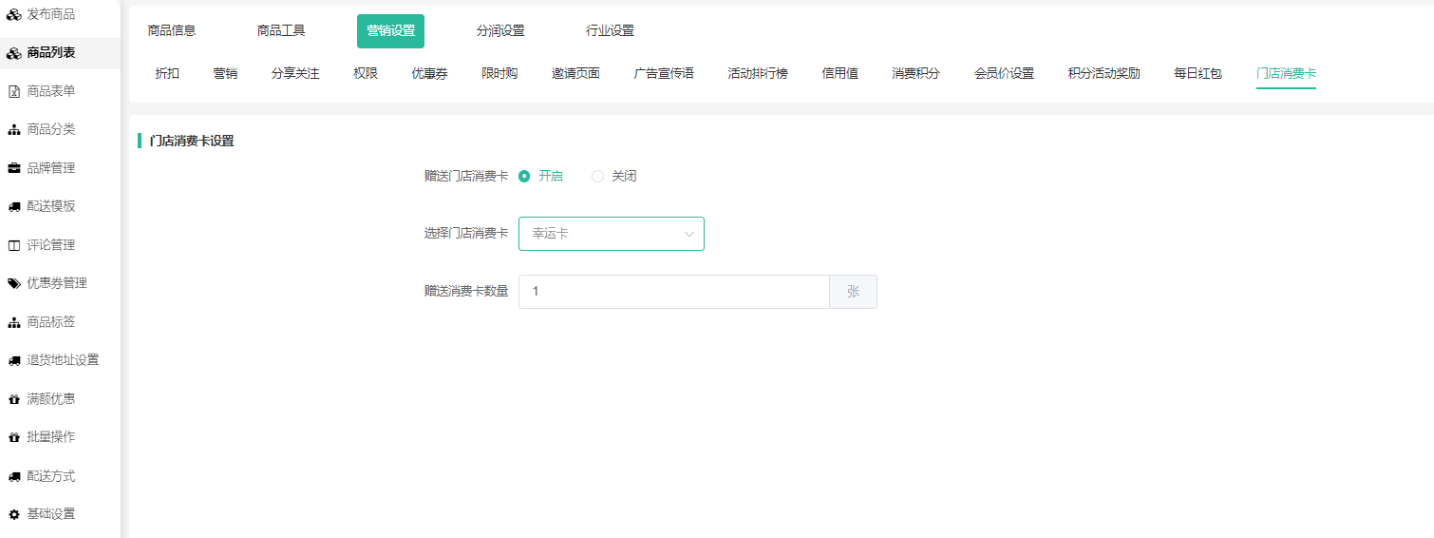Open 商品分类 via its hierarchy icon
1434x538 pixels.
(x=14, y=130)
